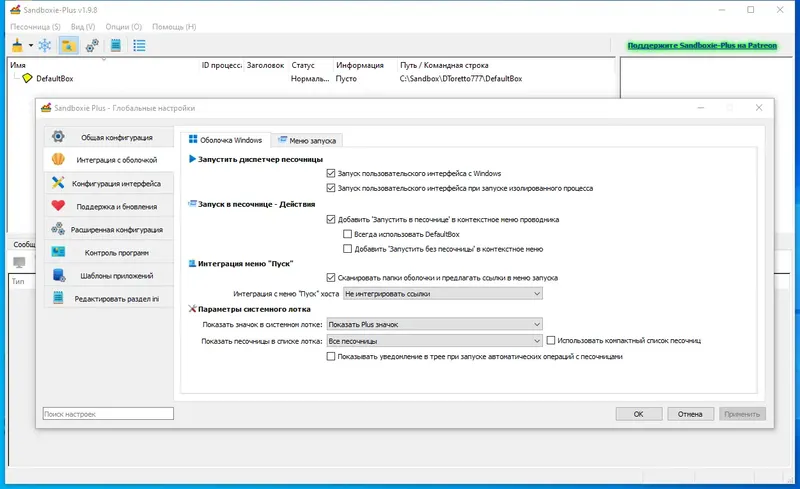Open Общая конфигурация settings section

[x=109, y=137]
